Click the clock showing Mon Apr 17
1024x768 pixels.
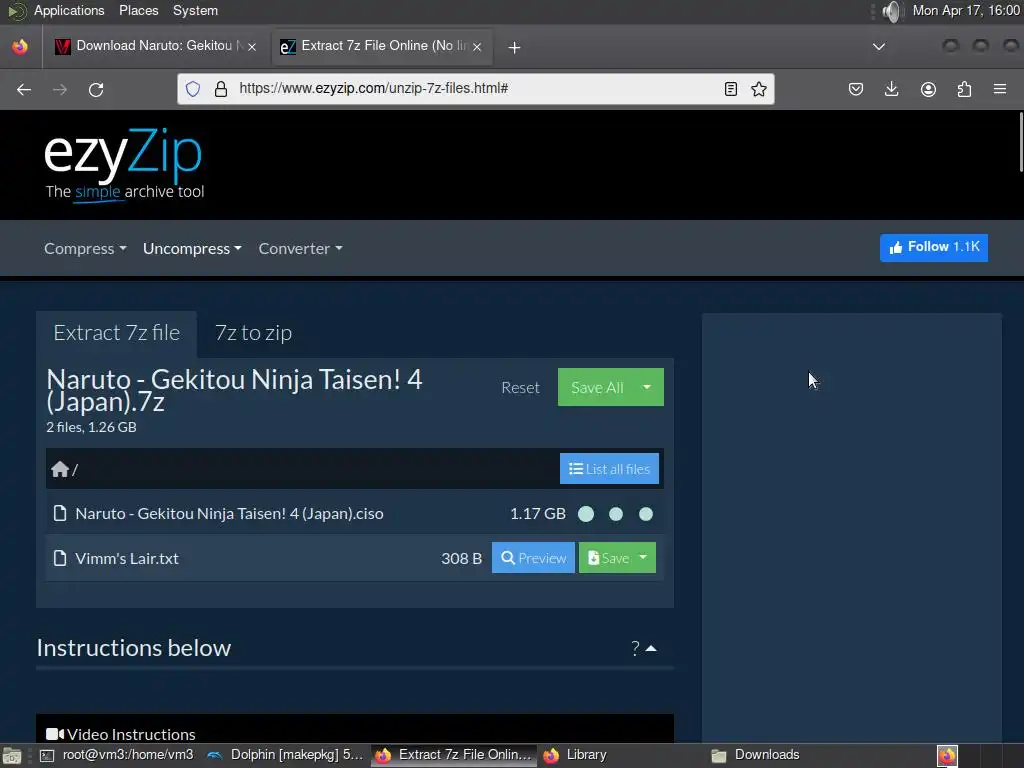tap(966, 10)
